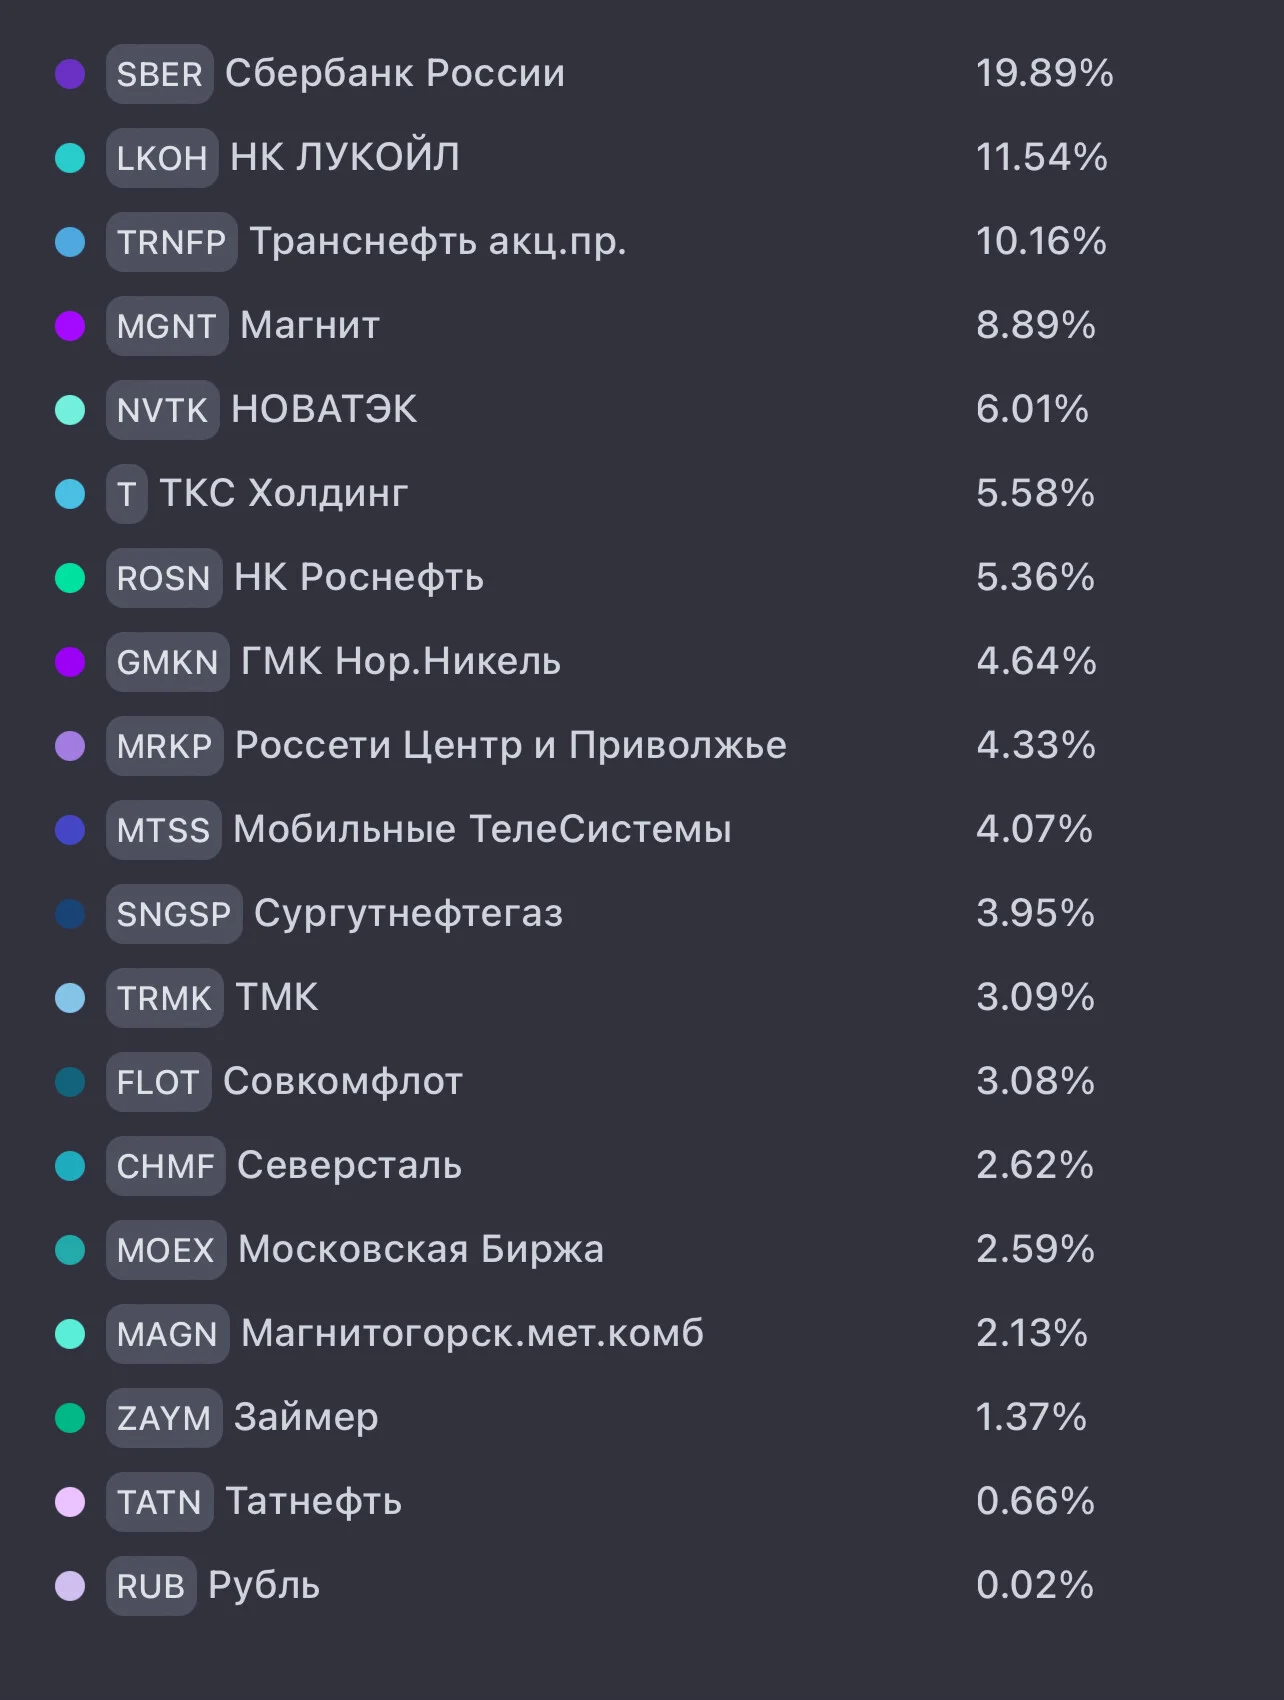The image size is (1284, 1700).
Task: Select the Сургутнефтегаз row name
Action: coord(408,914)
